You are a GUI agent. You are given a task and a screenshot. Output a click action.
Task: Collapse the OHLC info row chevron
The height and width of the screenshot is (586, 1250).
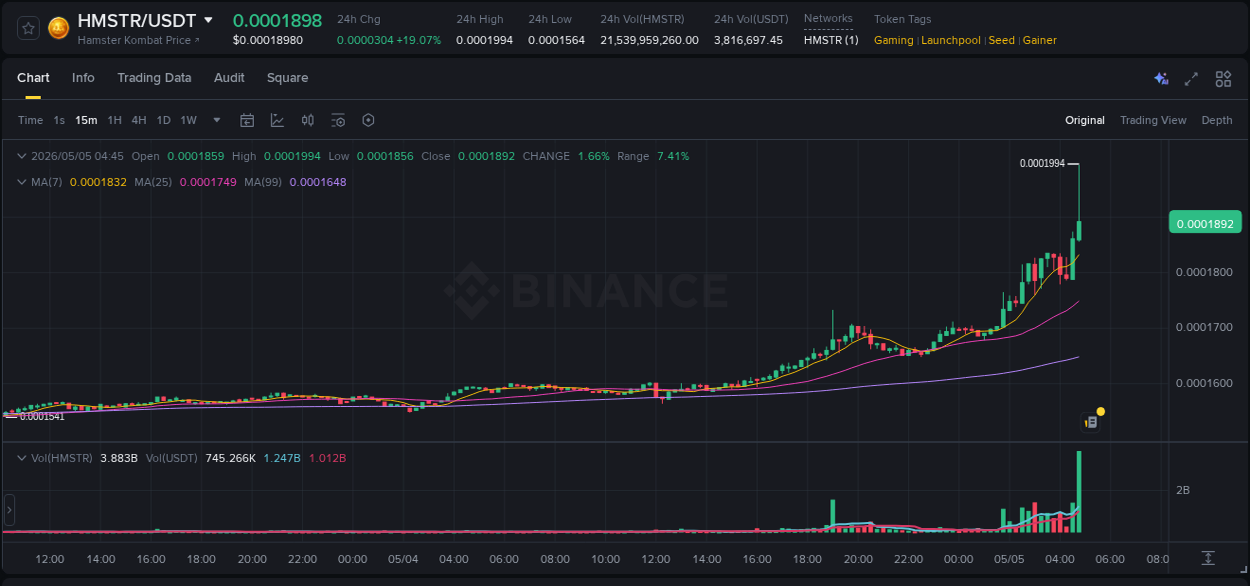click(x=22, y=156)
